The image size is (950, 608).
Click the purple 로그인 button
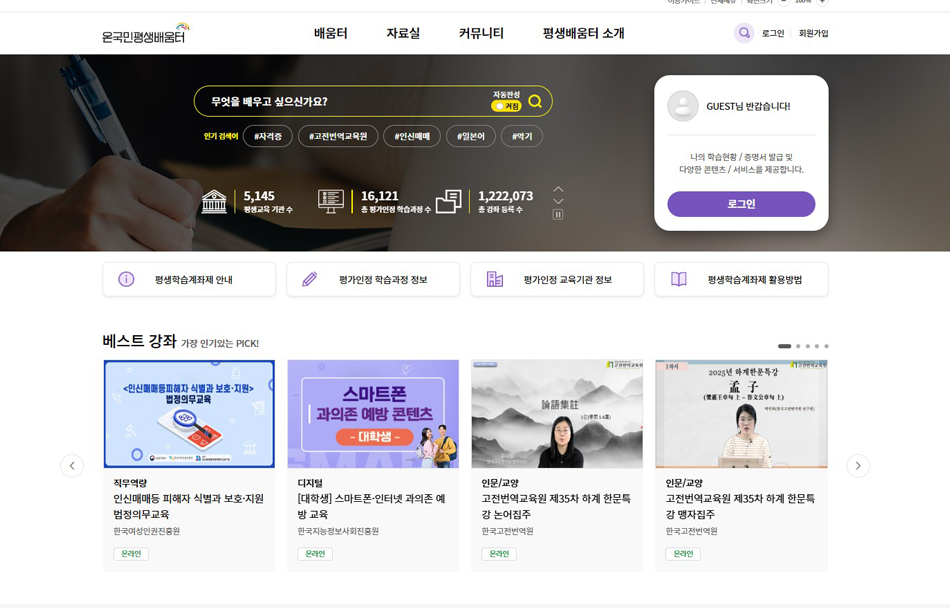pyautogui.click(x=742, y=204)
